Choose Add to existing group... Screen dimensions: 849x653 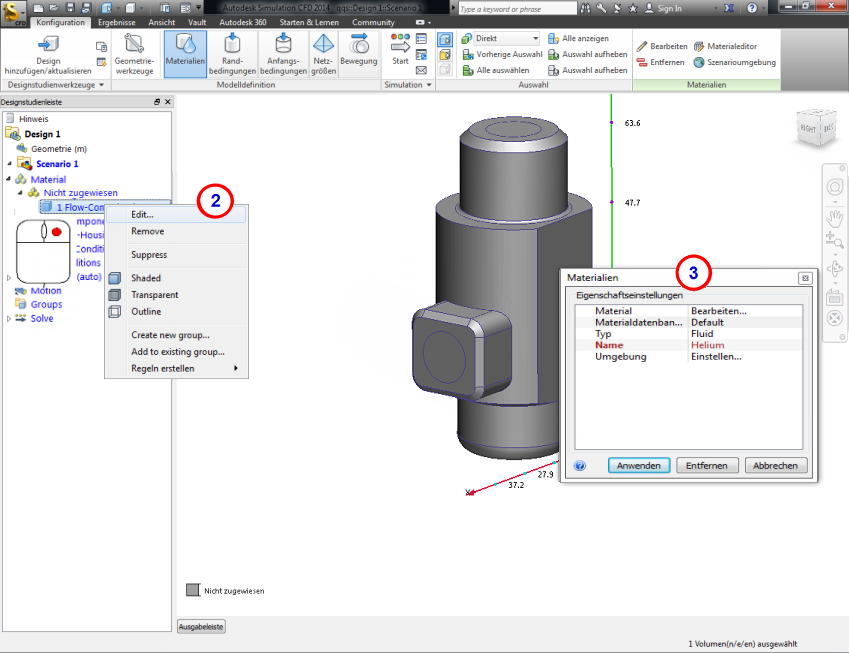click(x=177, y=351)
